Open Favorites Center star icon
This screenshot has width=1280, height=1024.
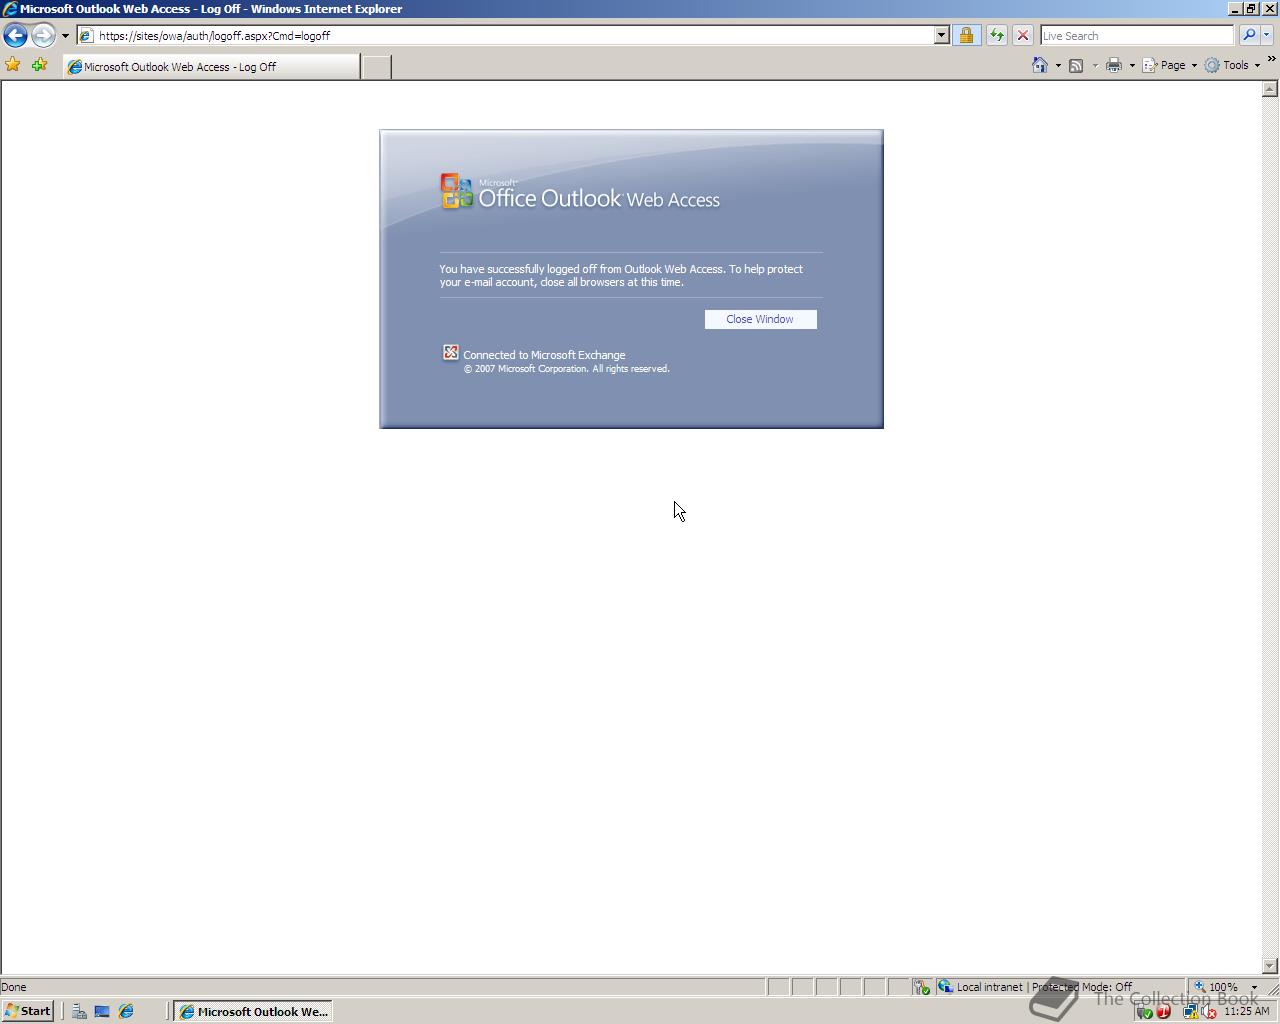13,65
